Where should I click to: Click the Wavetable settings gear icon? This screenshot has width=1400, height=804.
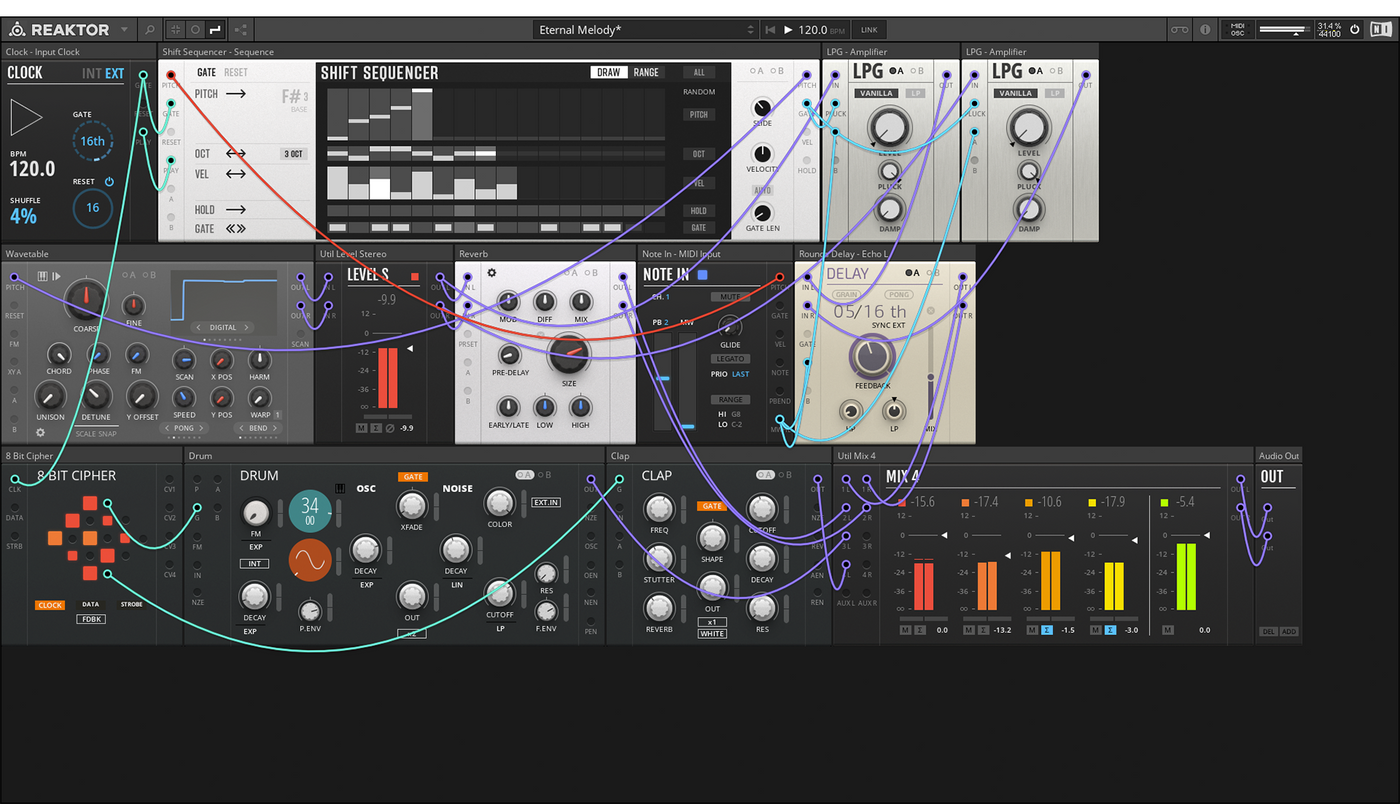click(41, 433)
